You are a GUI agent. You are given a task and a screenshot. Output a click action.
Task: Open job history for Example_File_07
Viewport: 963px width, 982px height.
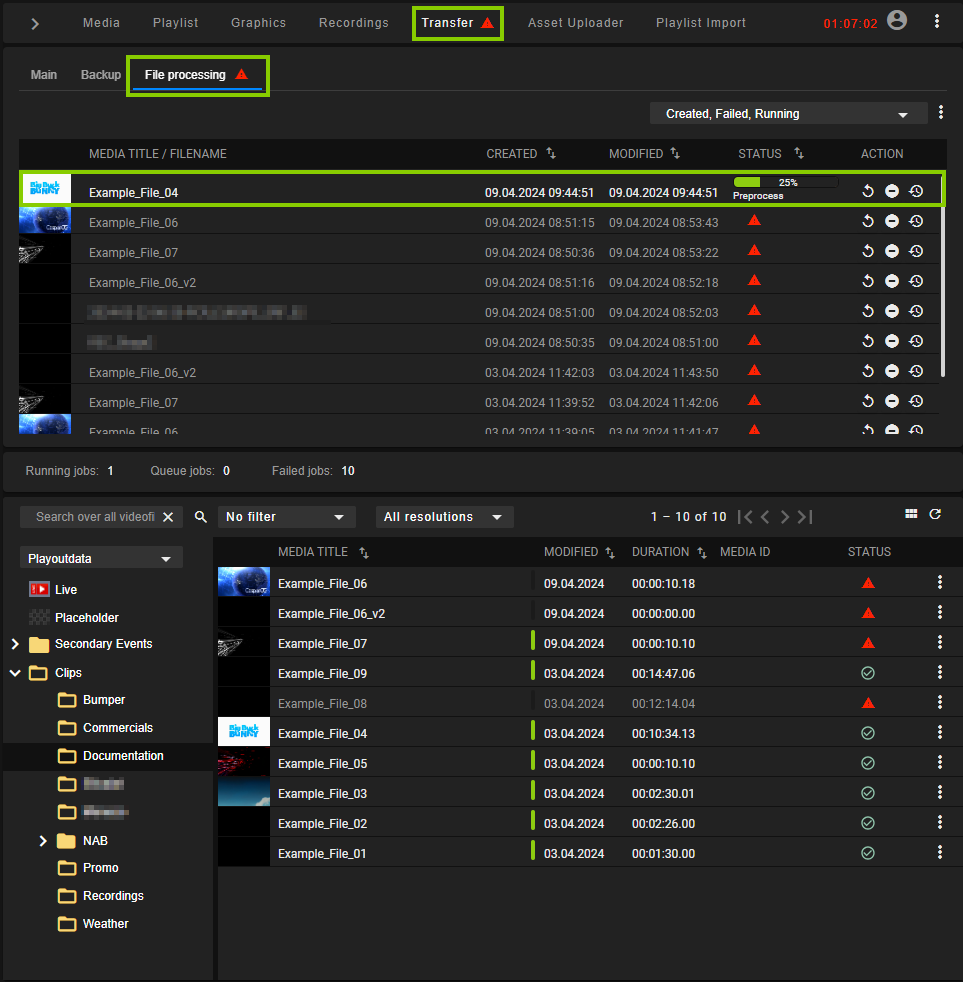(x=916, y=251)
